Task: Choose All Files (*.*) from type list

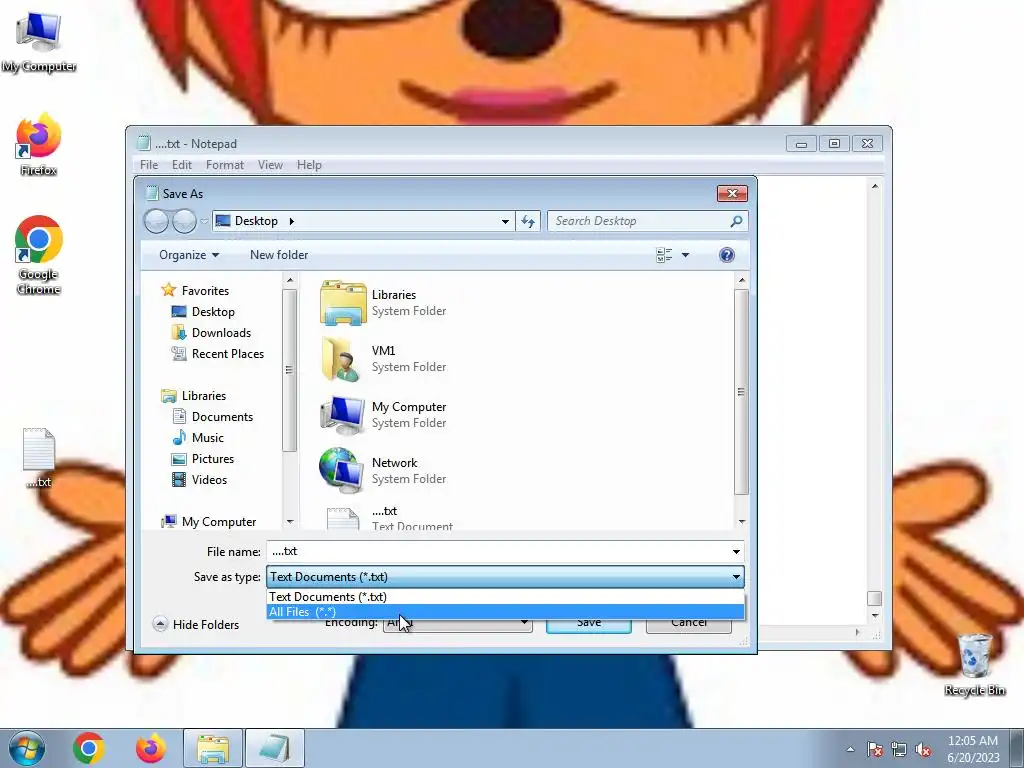Action: point(505,612)
